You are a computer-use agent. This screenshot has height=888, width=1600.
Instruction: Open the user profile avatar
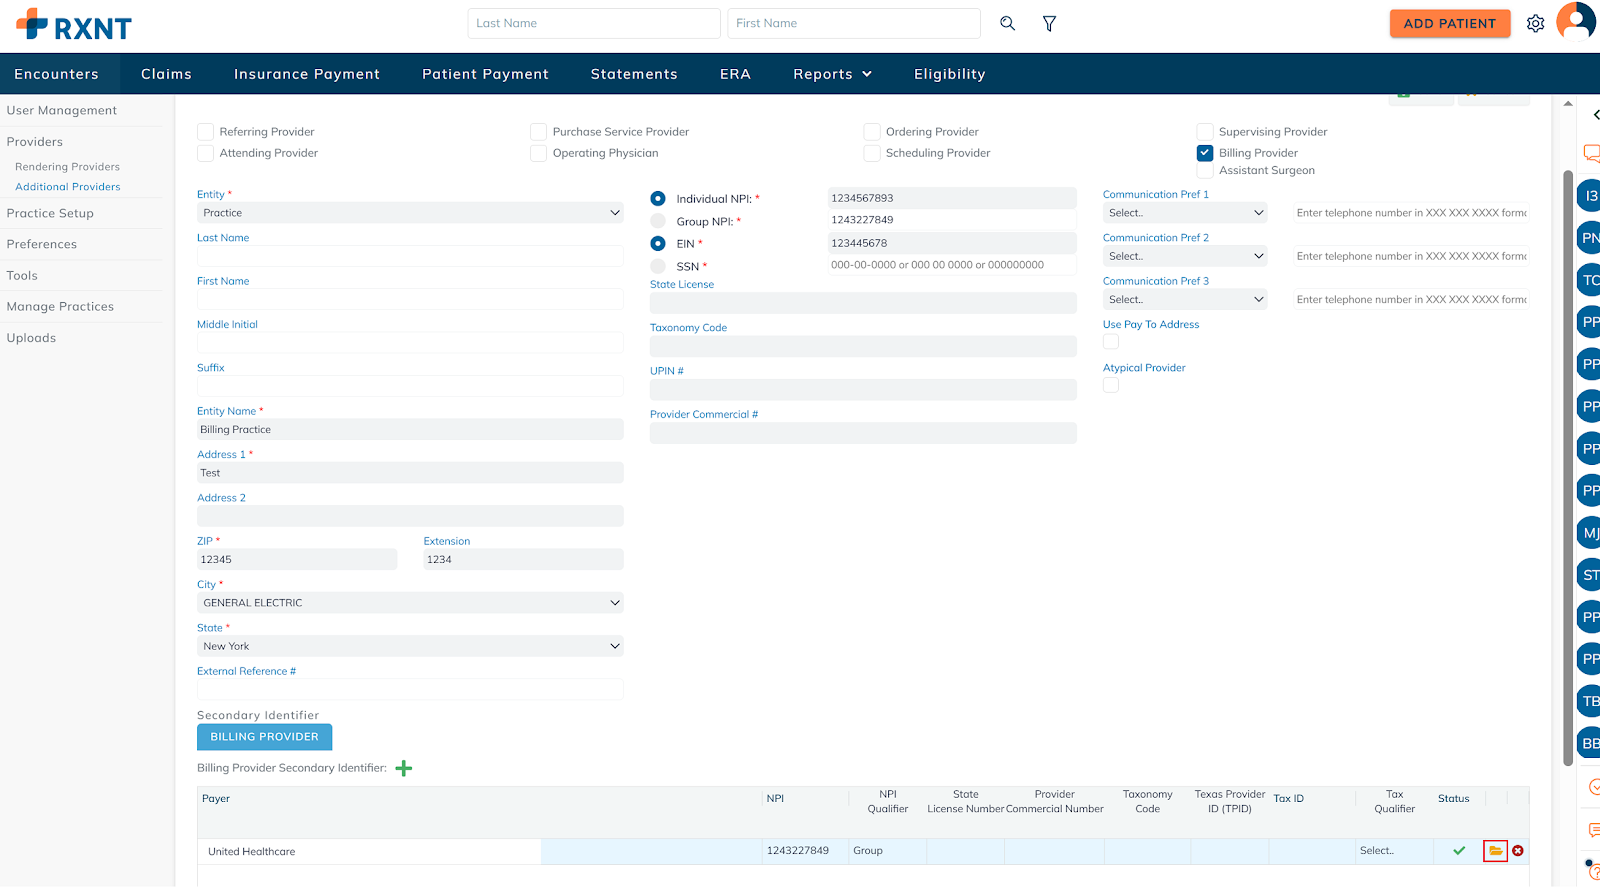point(1577,21)
